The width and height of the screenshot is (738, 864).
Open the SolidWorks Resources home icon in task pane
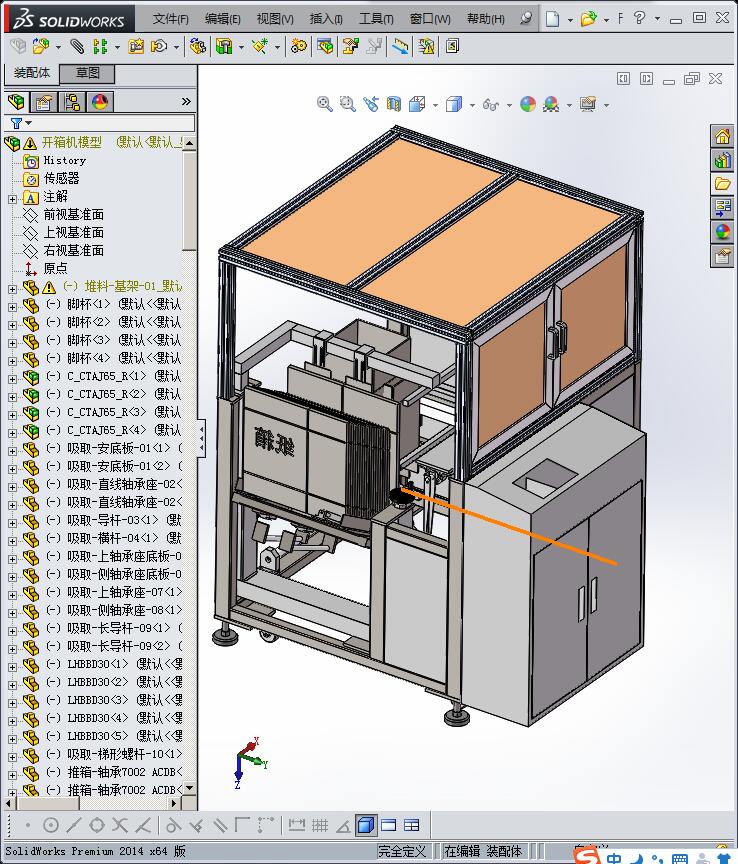click(722, 136)
